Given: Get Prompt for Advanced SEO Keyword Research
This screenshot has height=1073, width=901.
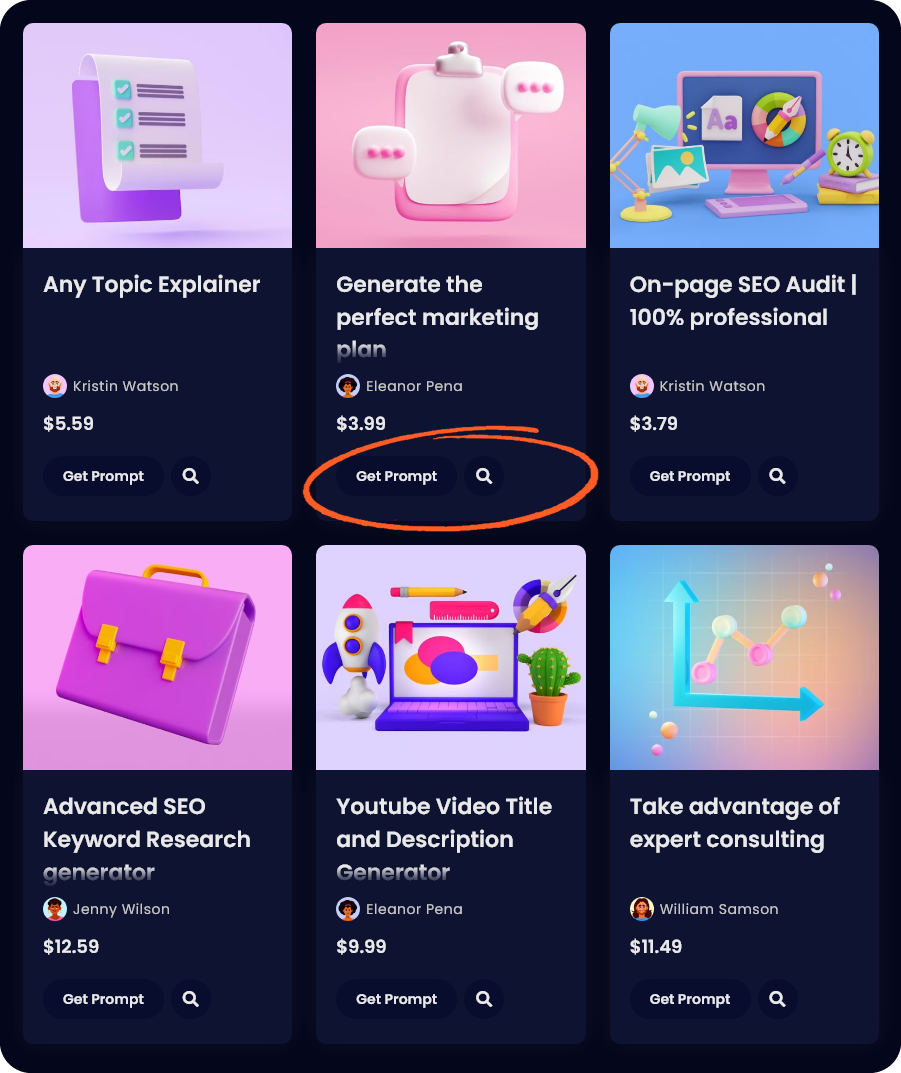Looking at the screenshot, I should coord(103,998).
